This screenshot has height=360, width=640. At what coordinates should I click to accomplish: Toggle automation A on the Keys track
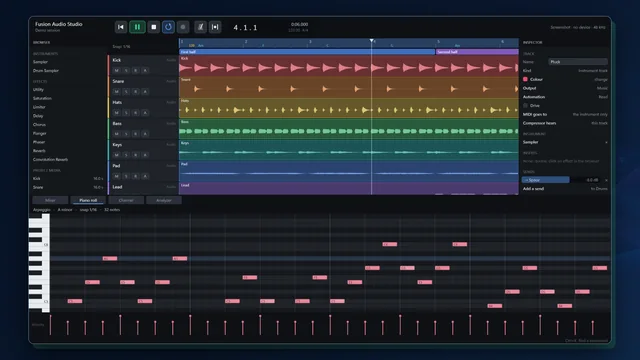click(145, 155)
